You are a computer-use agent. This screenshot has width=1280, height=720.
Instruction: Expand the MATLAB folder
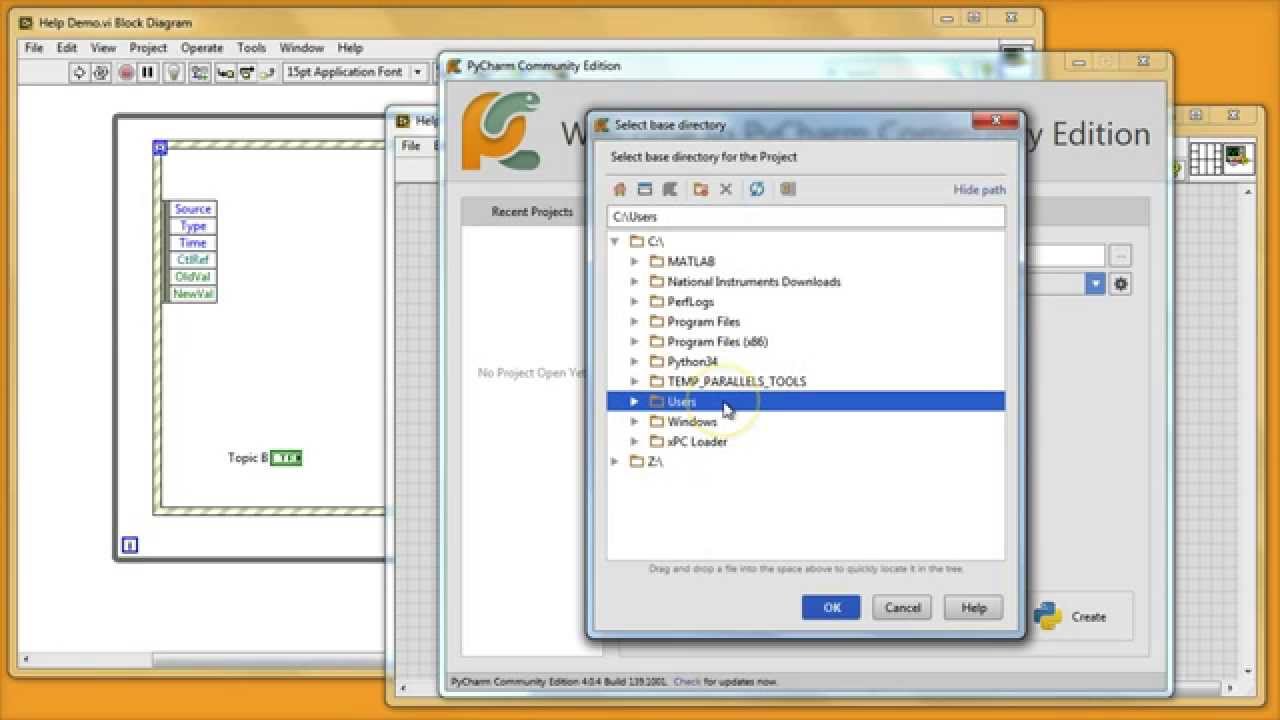pos(634,261)
